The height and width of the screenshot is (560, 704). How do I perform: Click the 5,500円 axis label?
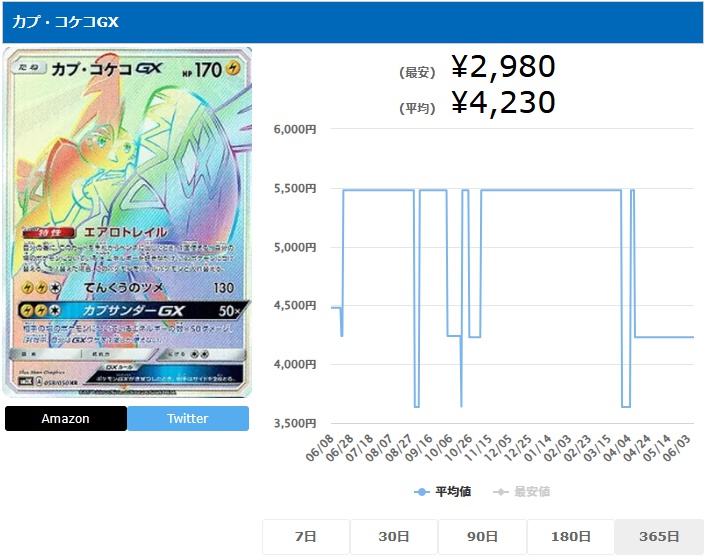point(295,188)
